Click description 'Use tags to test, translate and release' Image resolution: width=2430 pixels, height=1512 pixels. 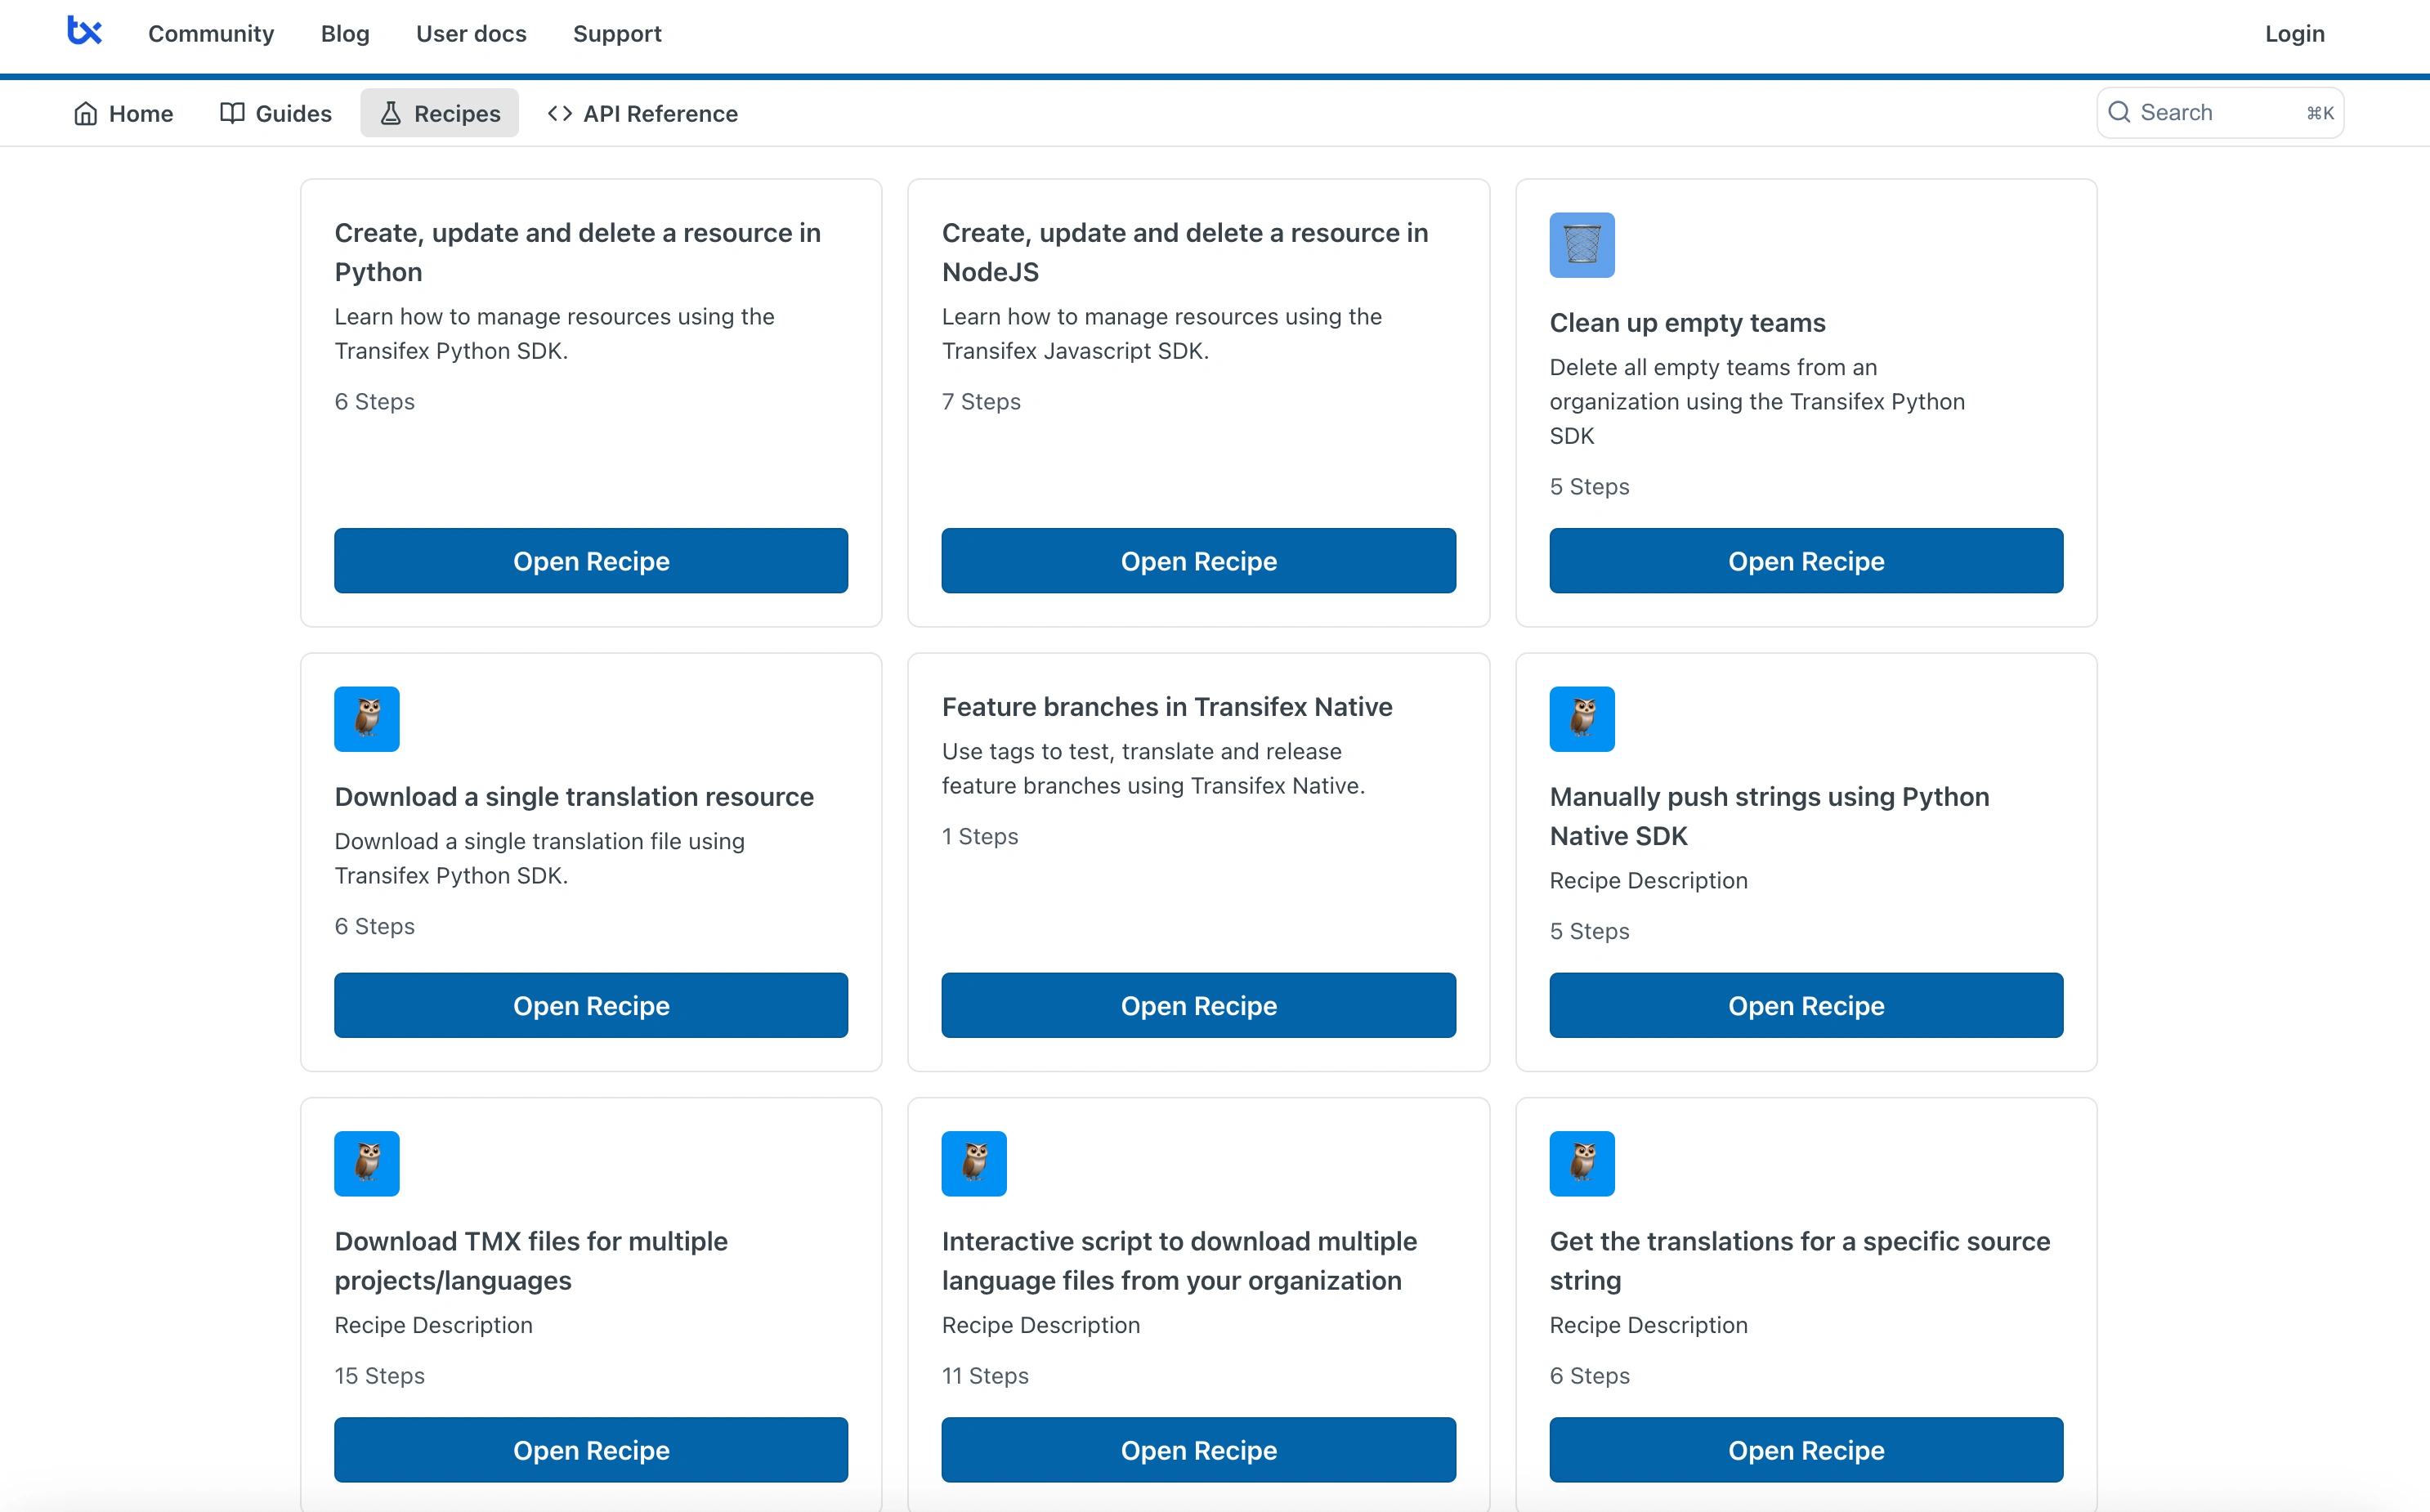[1153, 768]
